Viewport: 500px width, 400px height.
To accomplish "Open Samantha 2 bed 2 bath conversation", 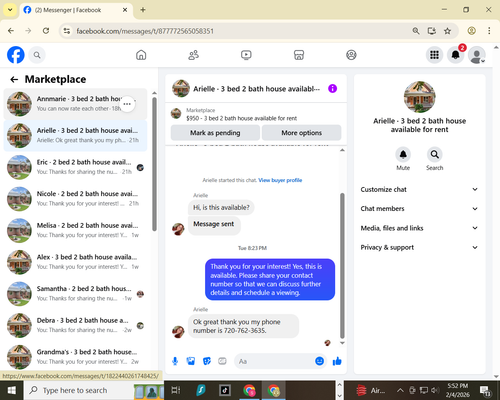I will (75, 294).
